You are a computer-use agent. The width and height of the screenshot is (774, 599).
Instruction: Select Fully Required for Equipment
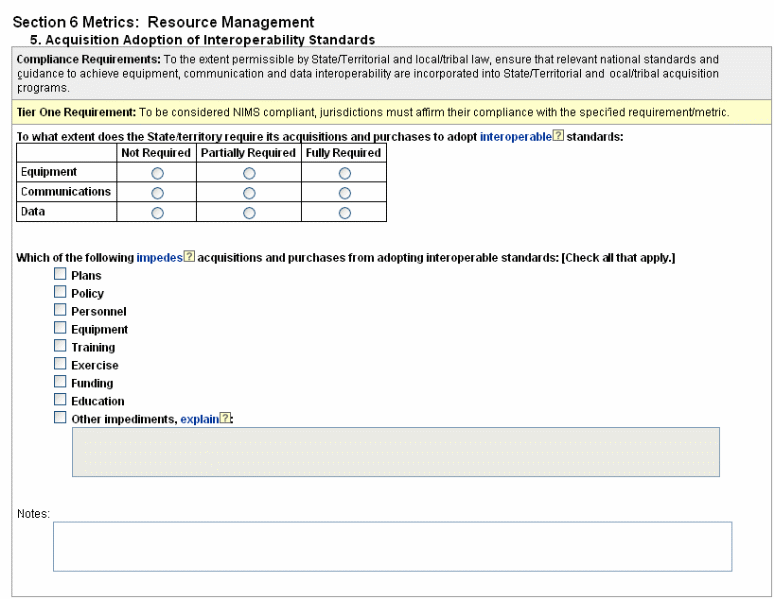pyautogui.click(x=344, y=173)
